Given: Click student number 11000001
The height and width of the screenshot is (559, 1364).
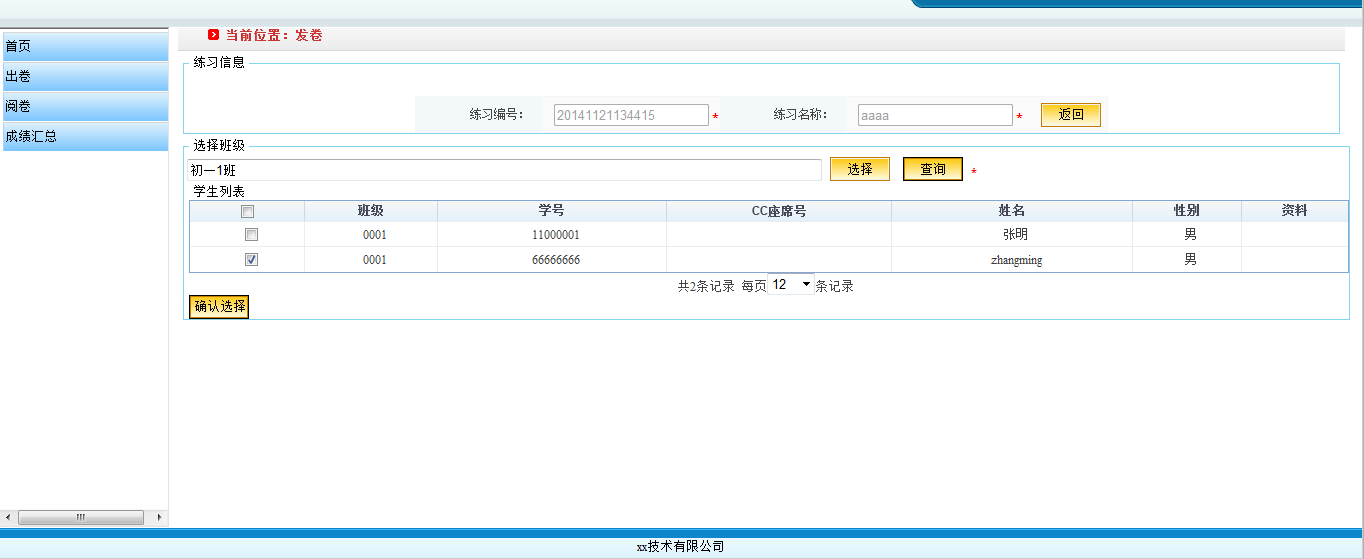Looking at the screenshot, I should tap(556, 235).
